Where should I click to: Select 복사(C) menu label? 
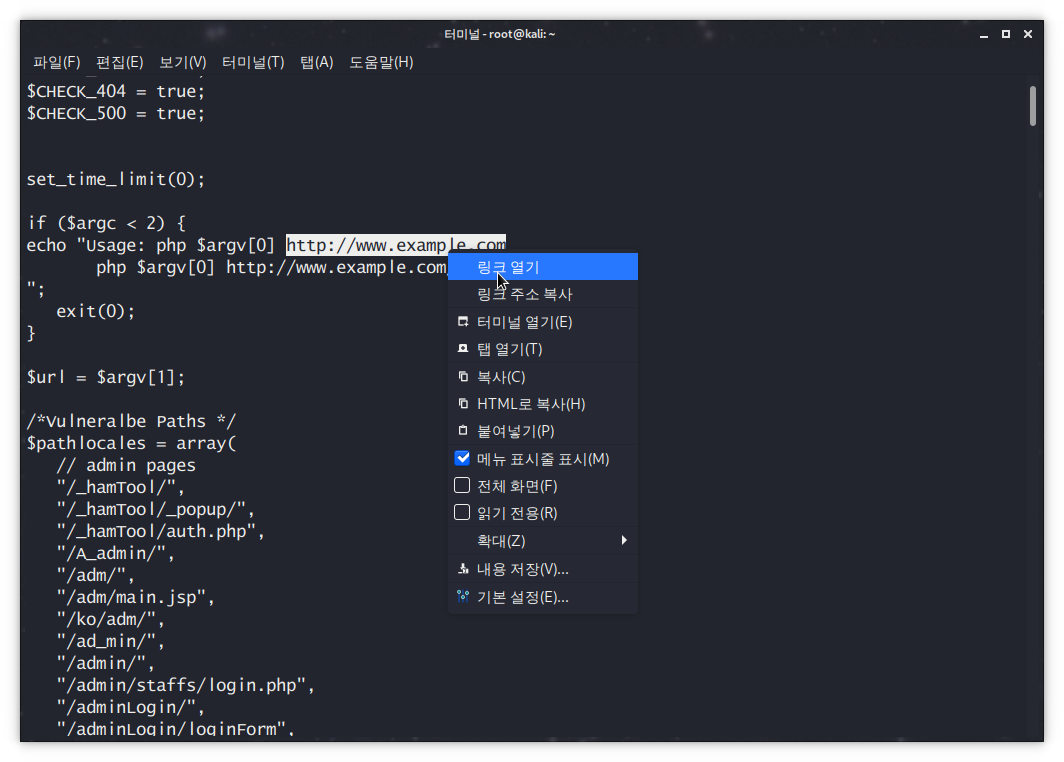point(501,377)
